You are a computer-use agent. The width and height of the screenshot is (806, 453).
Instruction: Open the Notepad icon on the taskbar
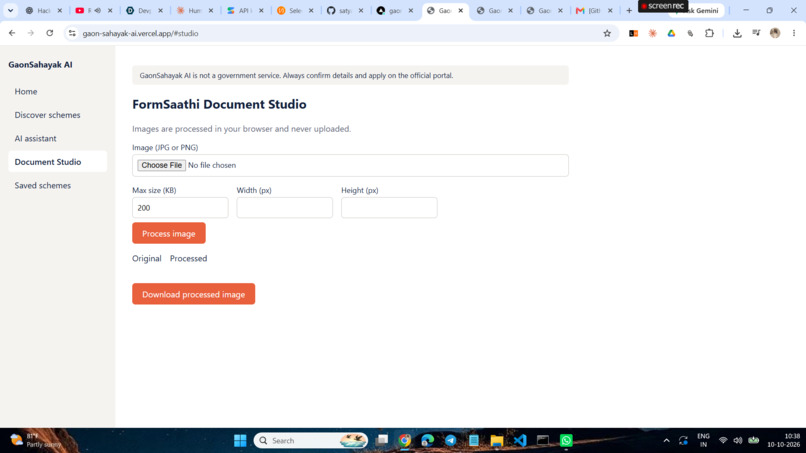(474, 441)
